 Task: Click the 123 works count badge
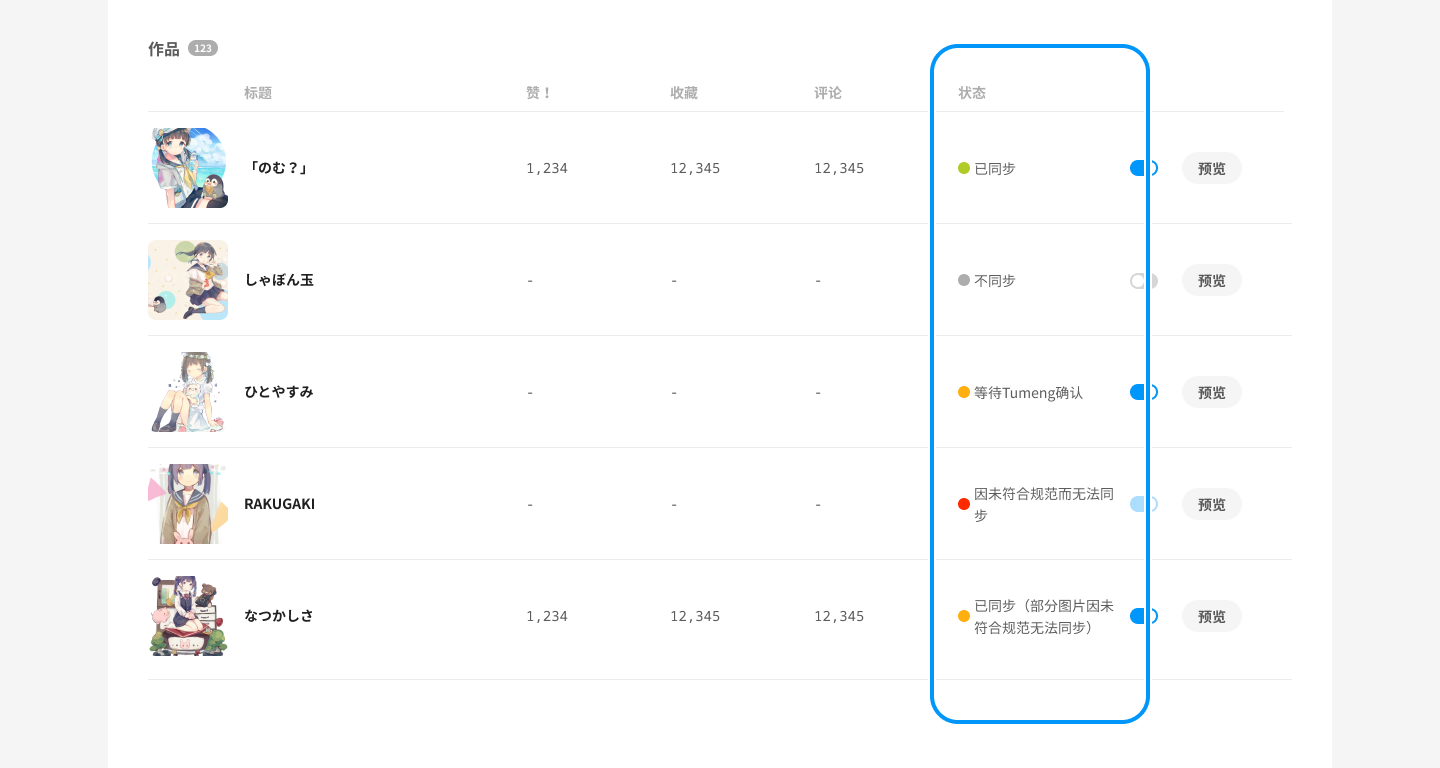click(x=203, y=48)
